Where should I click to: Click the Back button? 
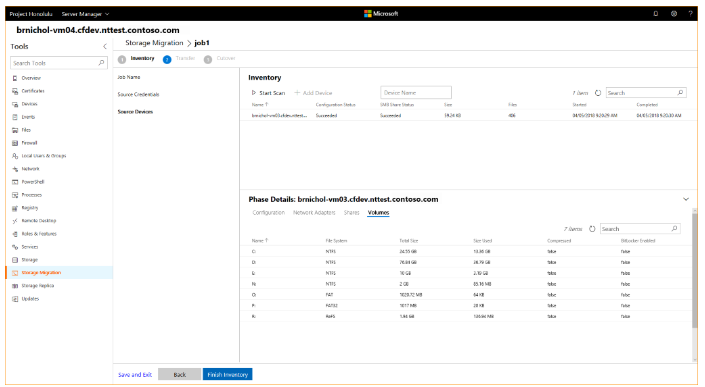point(179,374)
